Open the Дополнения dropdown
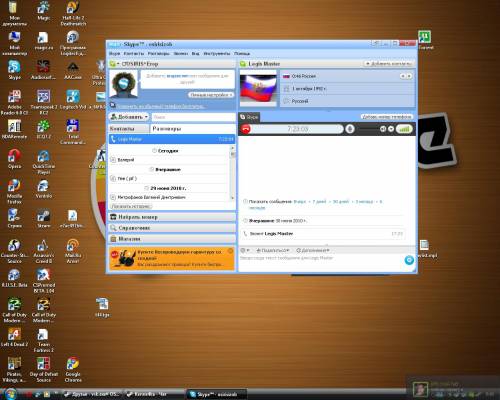500x400 pixels. pos(313,250)
